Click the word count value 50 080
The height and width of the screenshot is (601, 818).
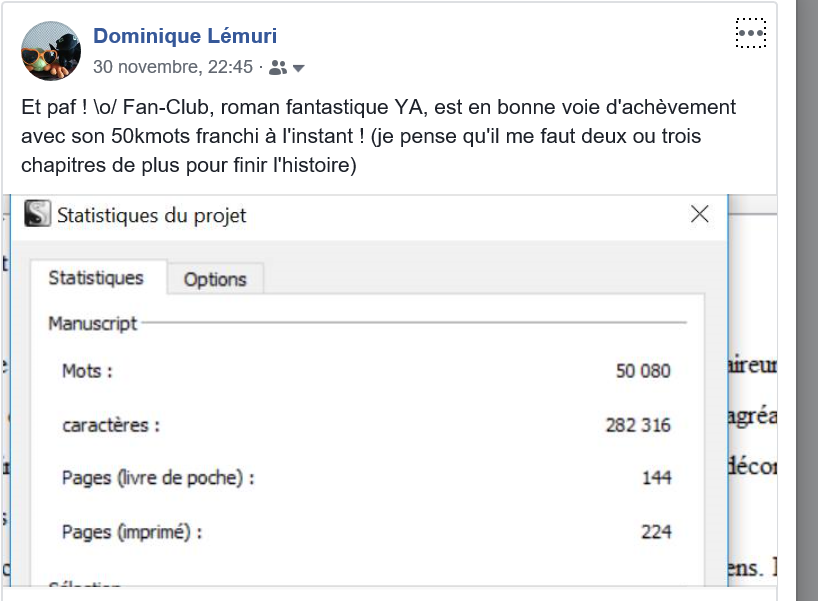pyautogui.click(x=643, y=371)
